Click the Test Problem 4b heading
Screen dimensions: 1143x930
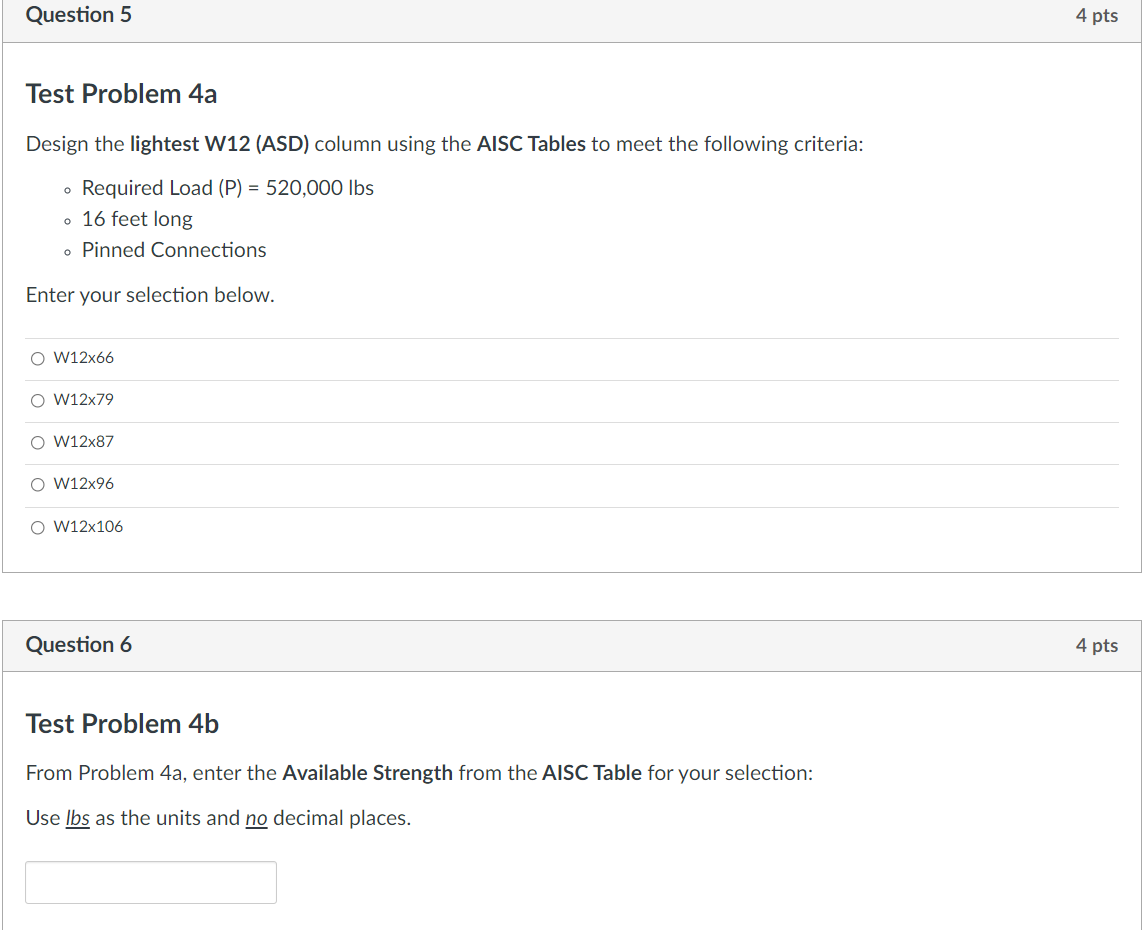tap(122, 724)
